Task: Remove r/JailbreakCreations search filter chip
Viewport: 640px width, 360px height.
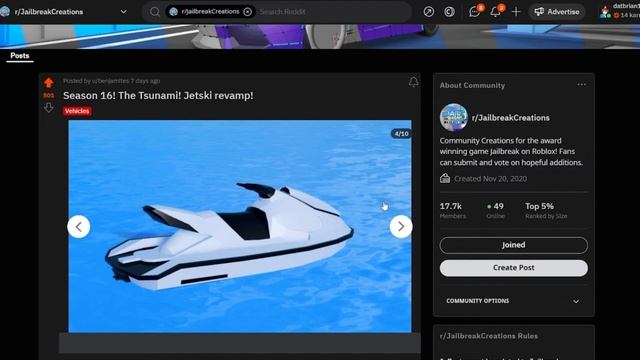Action: pyautogui.click(x=247, y=12)
